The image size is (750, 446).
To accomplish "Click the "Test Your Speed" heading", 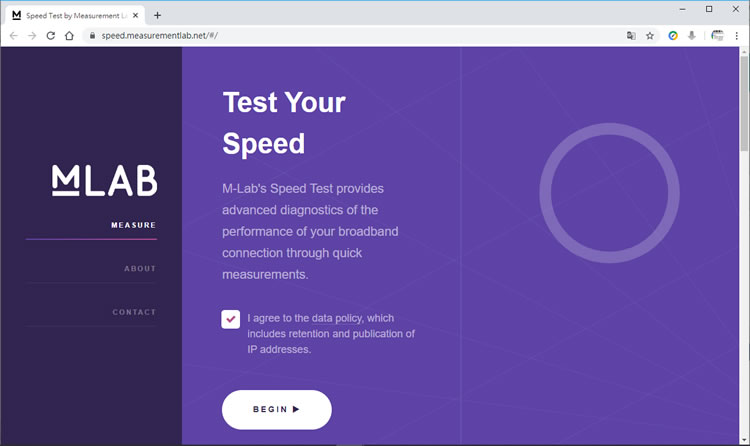I will point(284,123).
